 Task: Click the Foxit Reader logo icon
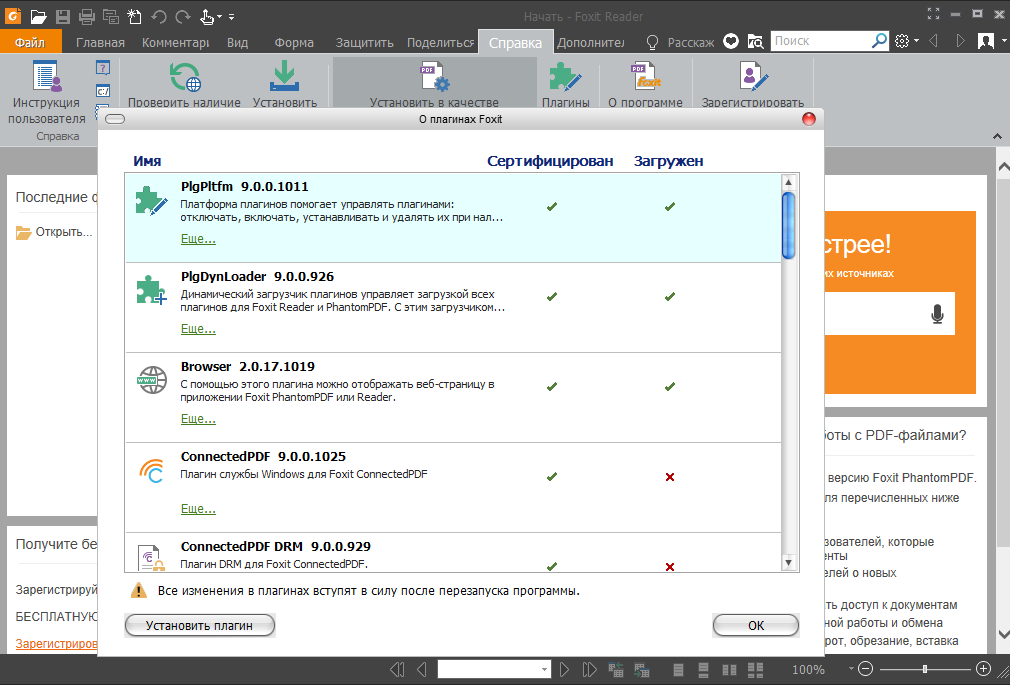pyautogui.click(x=13, y=15)
